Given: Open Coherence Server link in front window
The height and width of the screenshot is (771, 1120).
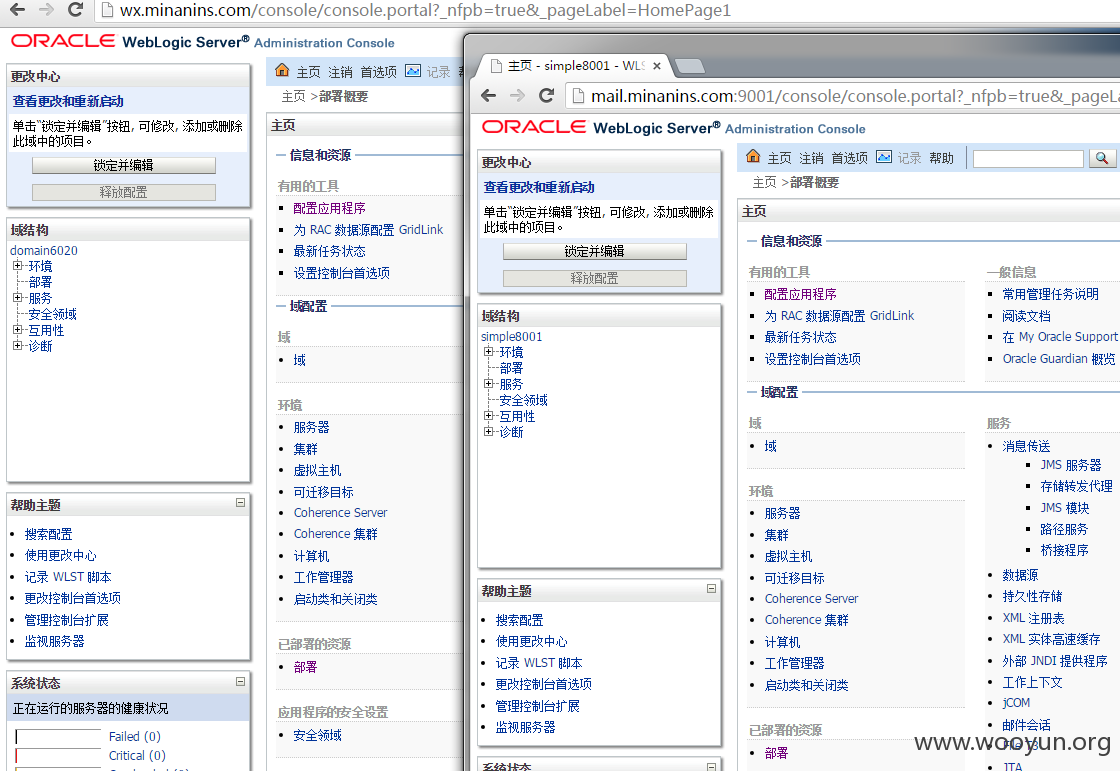Looking at the screenshot, I should pyautogui.click(x=811, y=599).
